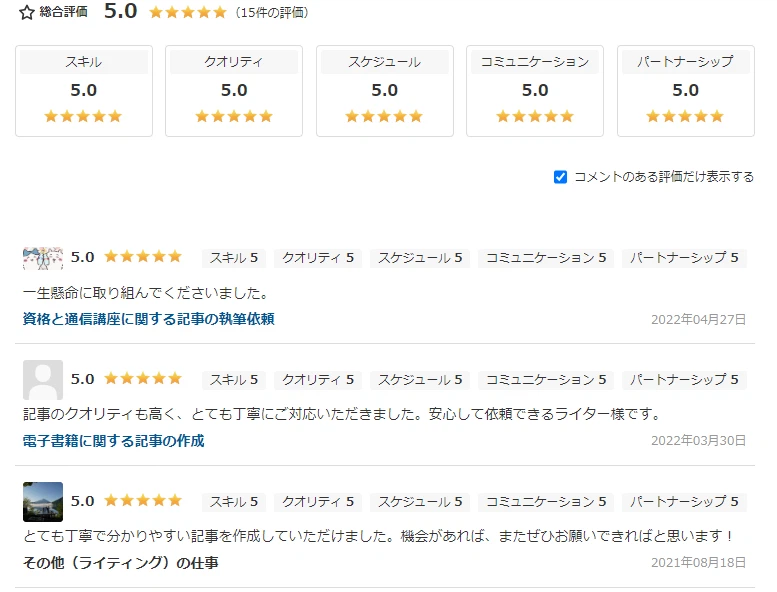Click その他（ライティング）の仕事 title
This screenshot has height=592, width=777.
[x=121, y=563]
